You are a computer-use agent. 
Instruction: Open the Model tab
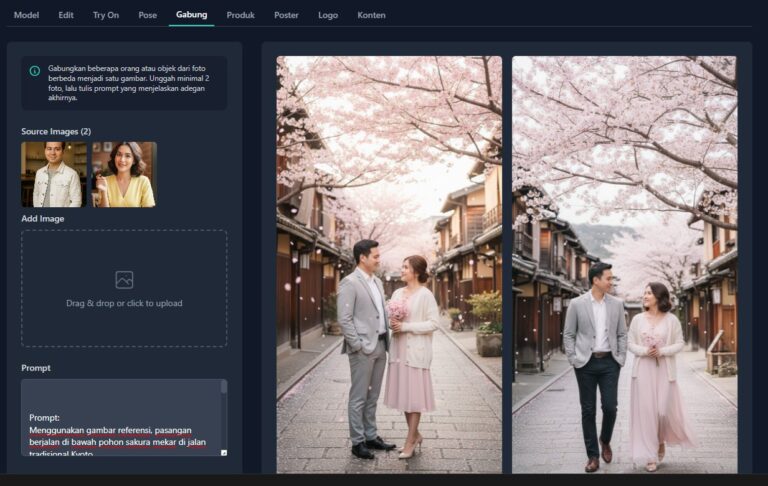pyautogui.click(x=27, y=15)
